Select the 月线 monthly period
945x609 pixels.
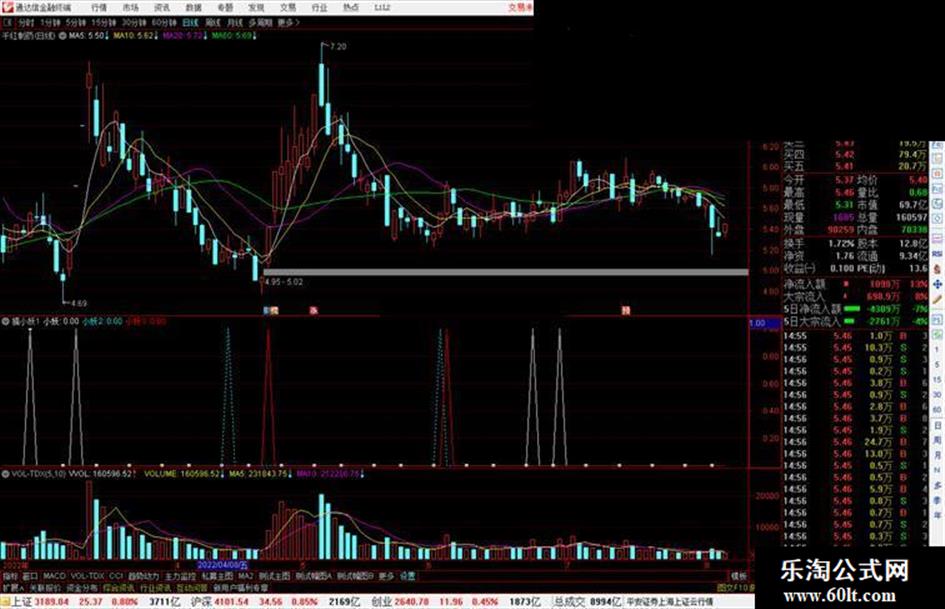234,22
